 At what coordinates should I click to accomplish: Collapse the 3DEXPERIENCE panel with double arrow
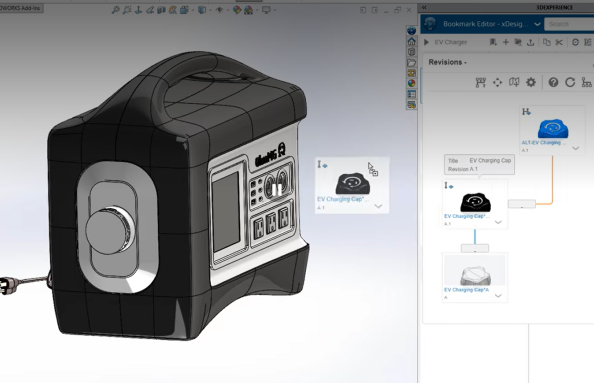click(424, 7)
